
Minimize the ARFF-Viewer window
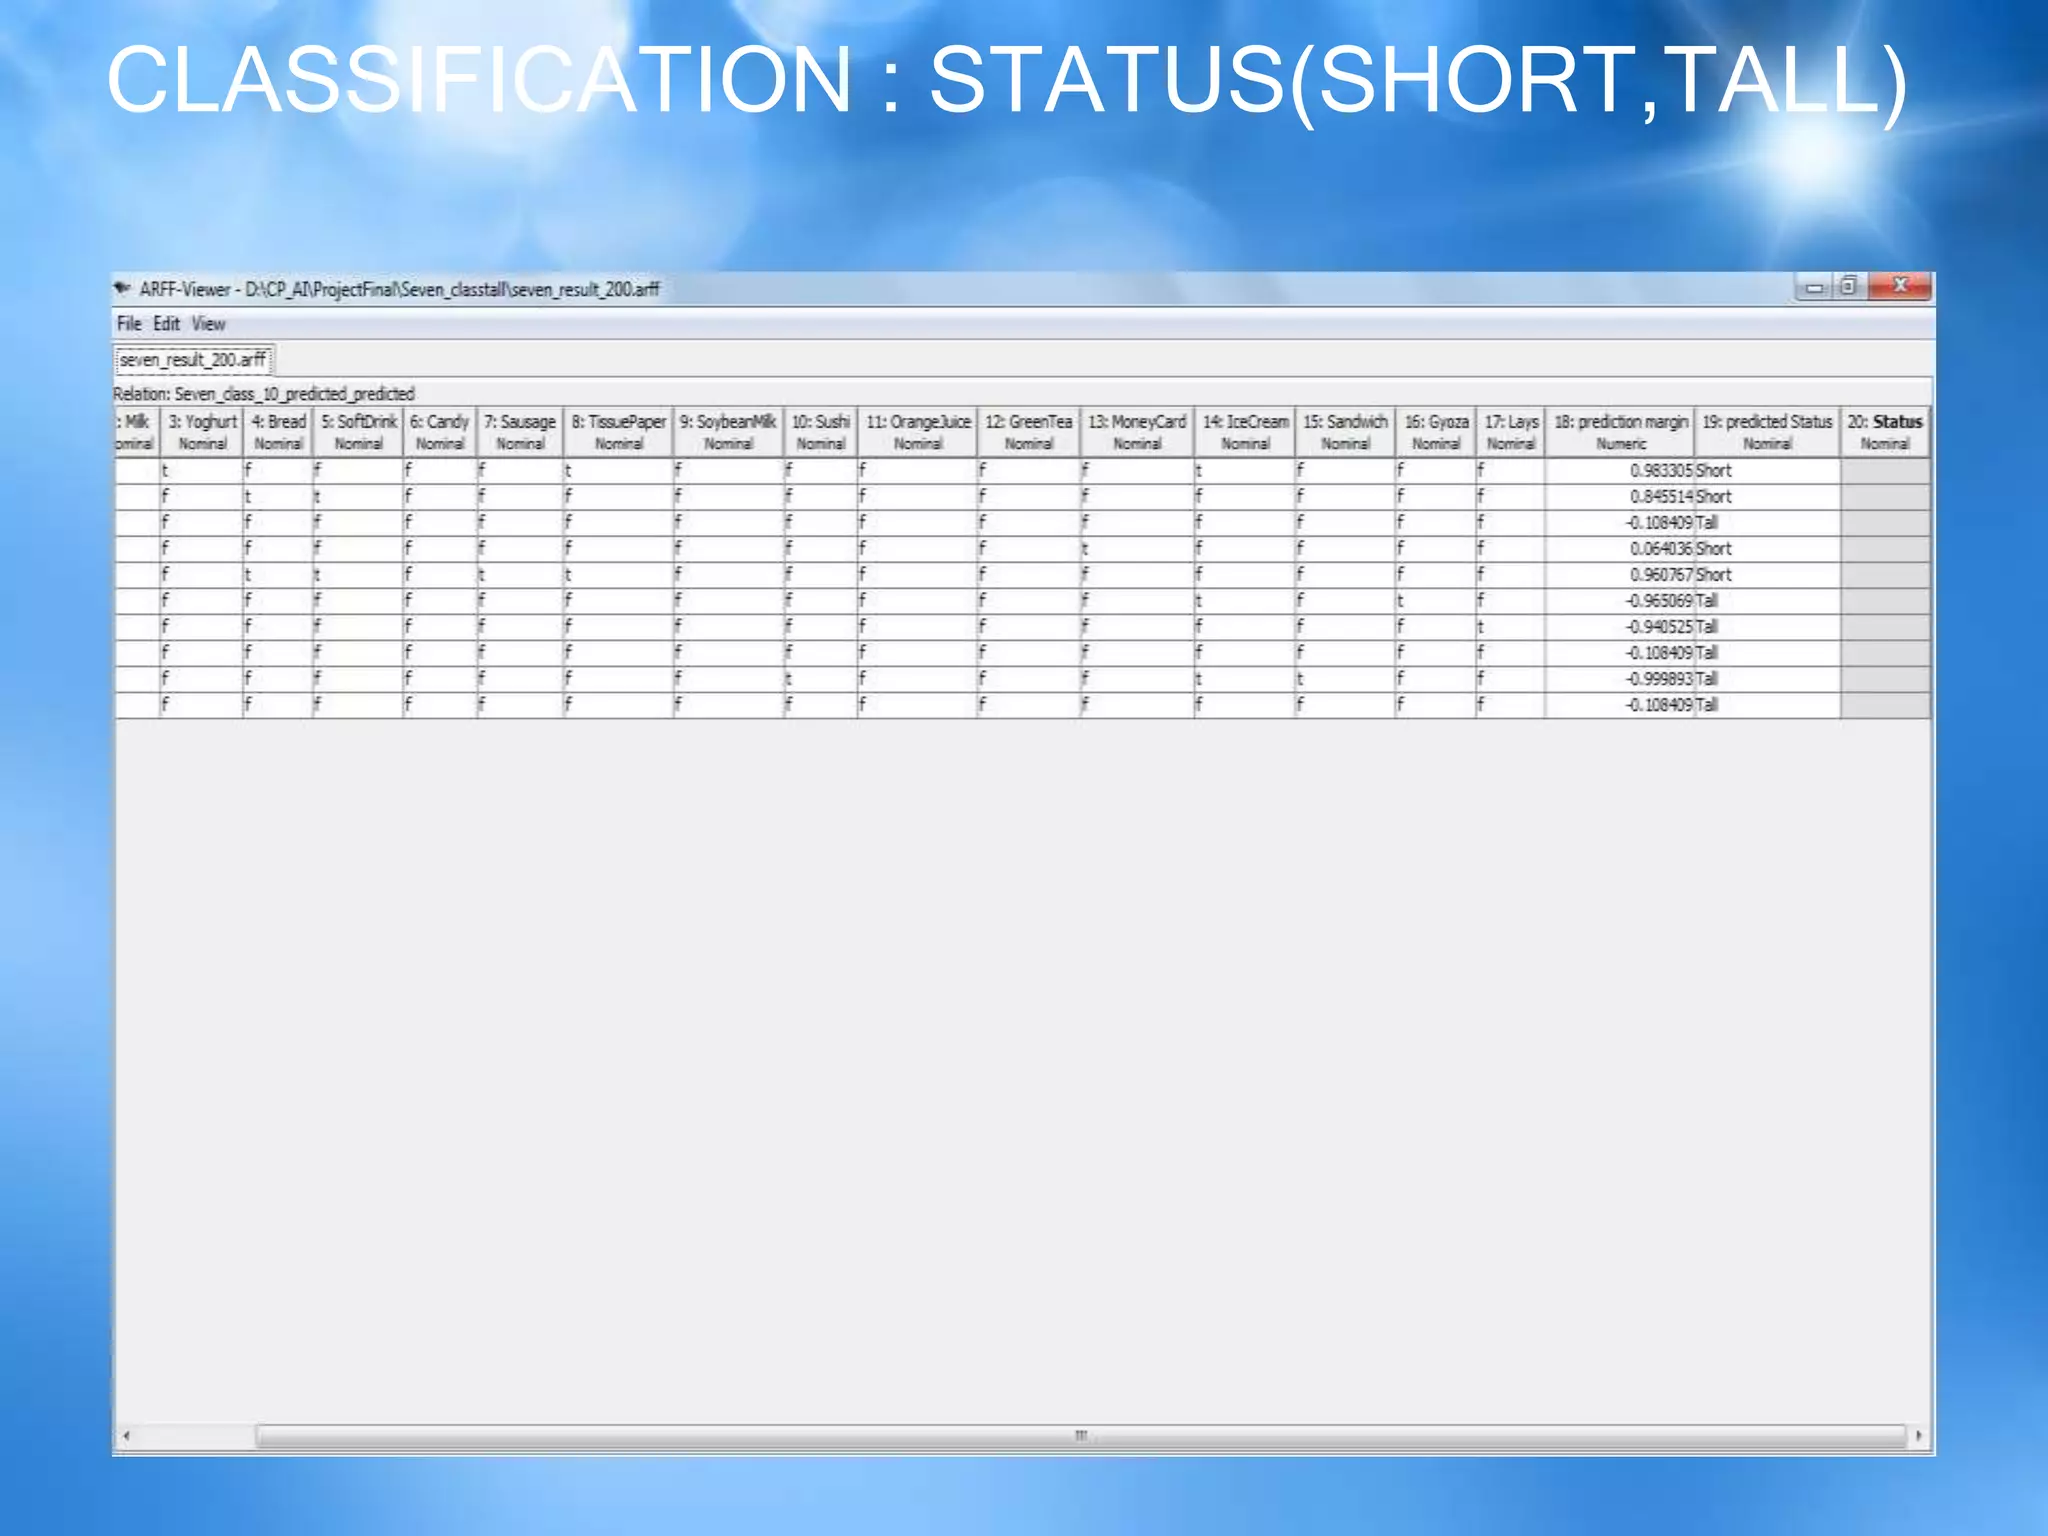1813,288
